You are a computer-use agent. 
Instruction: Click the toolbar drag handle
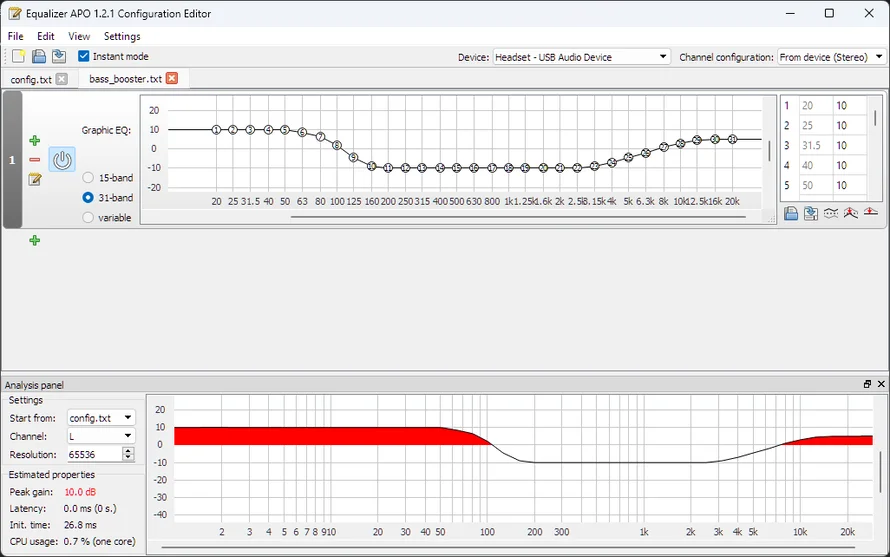[6, 56]
